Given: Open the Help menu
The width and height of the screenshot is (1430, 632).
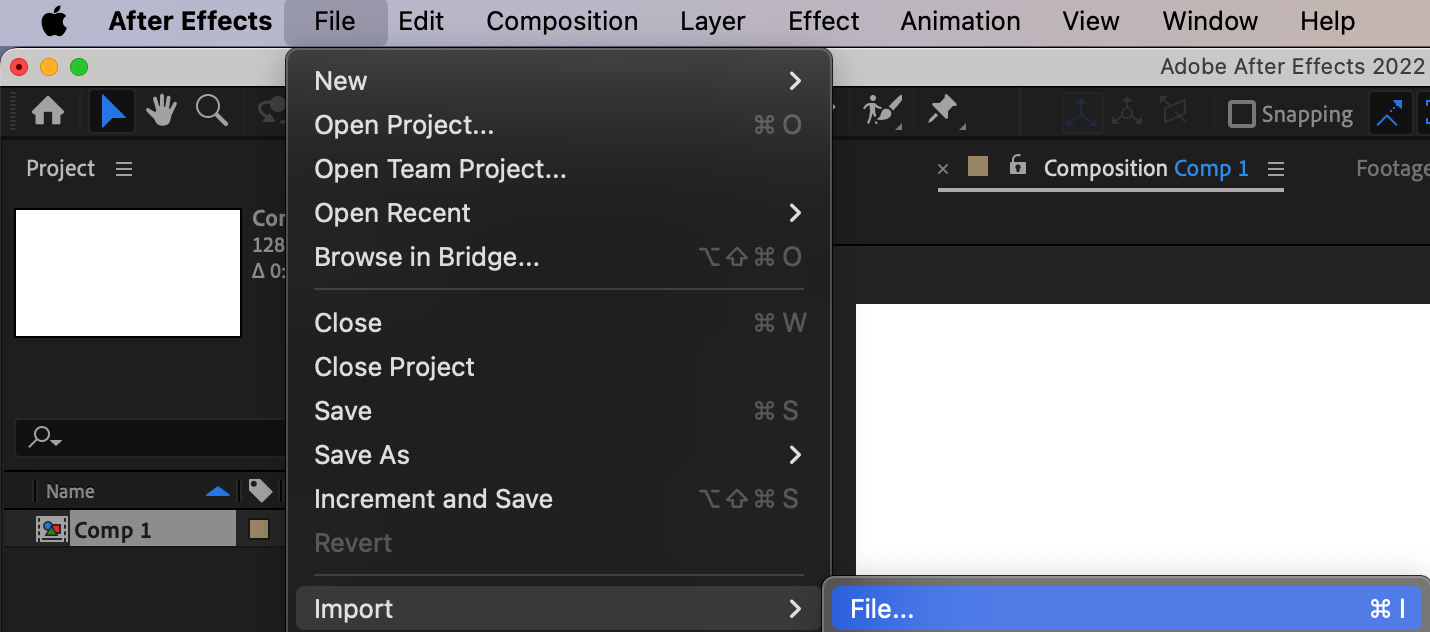Looking at the screenshot, I should tap(1328, 21).
